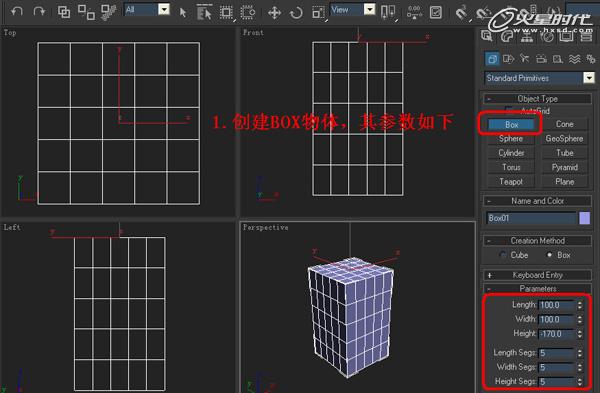Click the Cylinder primitive button
This screenshot has height=393, width=600.
coord(511,153)
